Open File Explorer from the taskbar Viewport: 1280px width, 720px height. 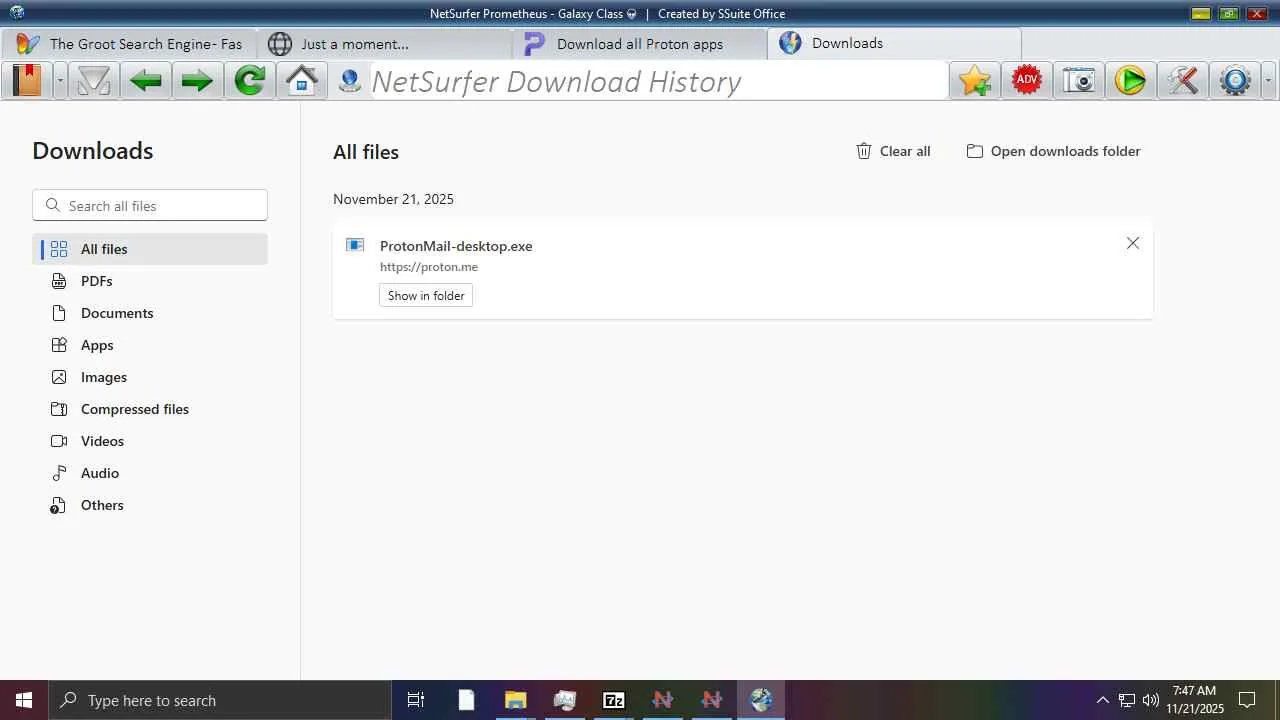click(x=515, y=700)
